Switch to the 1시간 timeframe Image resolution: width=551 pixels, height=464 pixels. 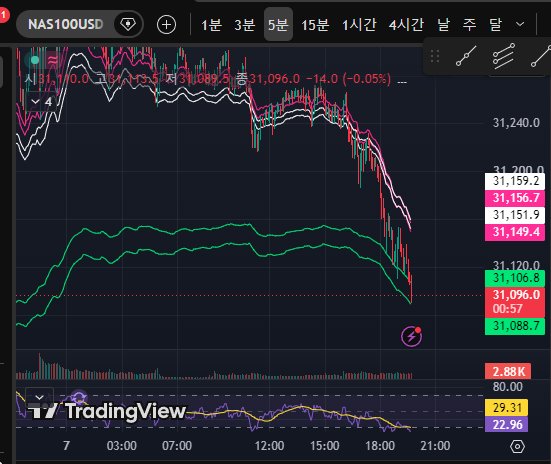point(359,25)
